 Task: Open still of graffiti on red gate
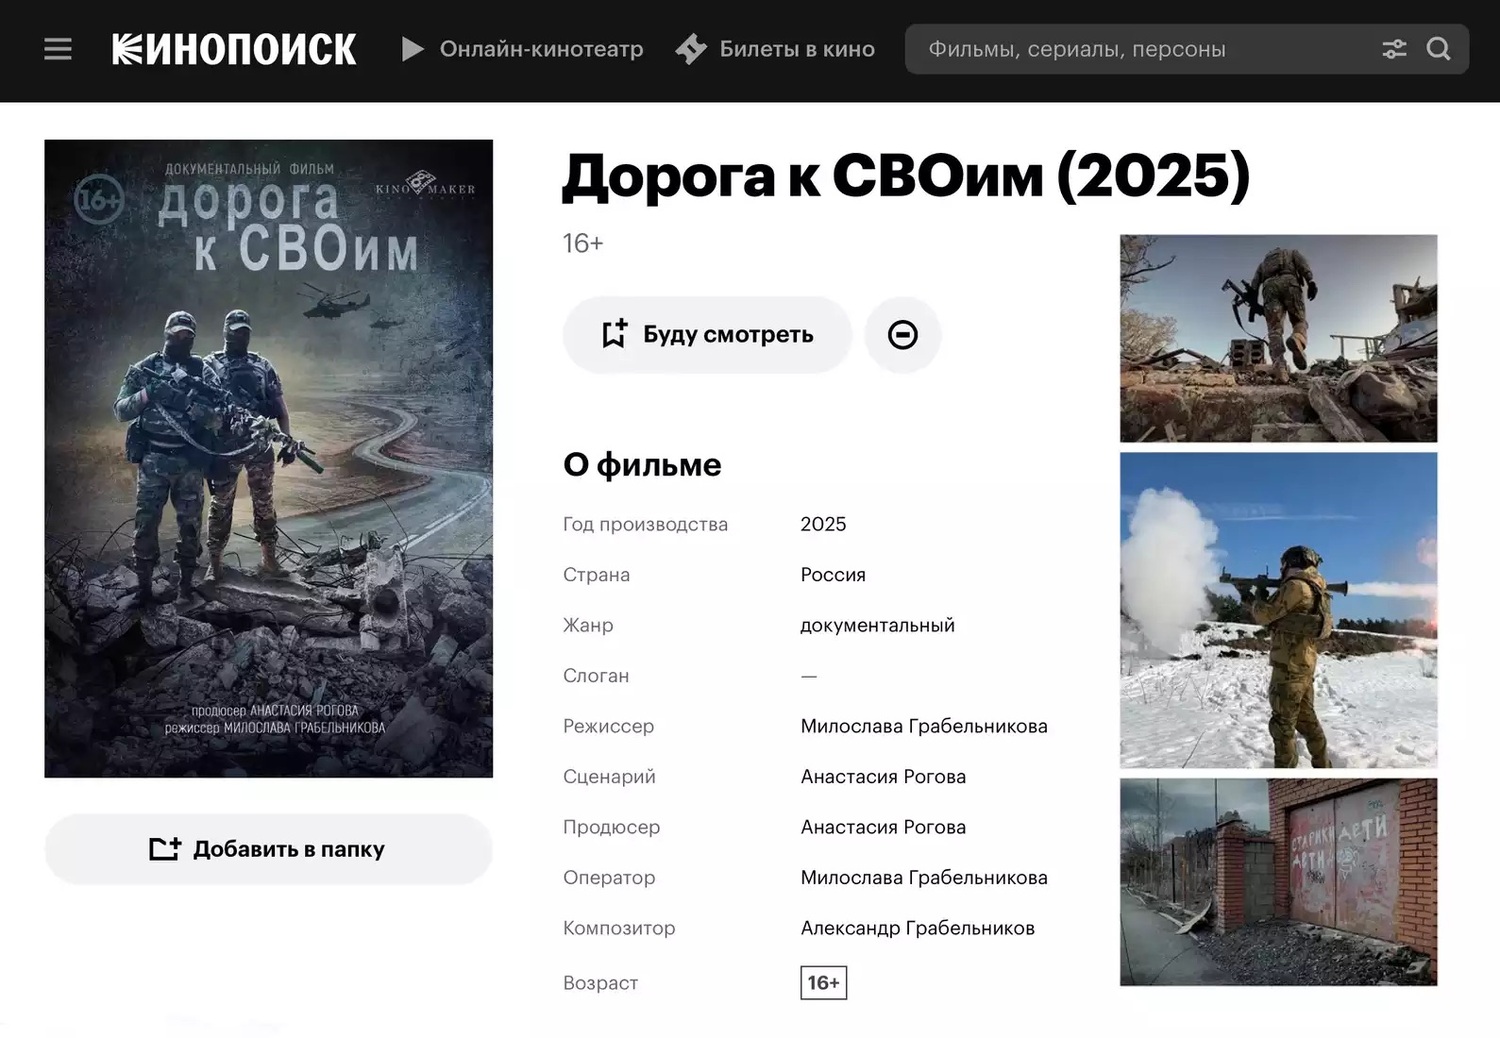1278,882
